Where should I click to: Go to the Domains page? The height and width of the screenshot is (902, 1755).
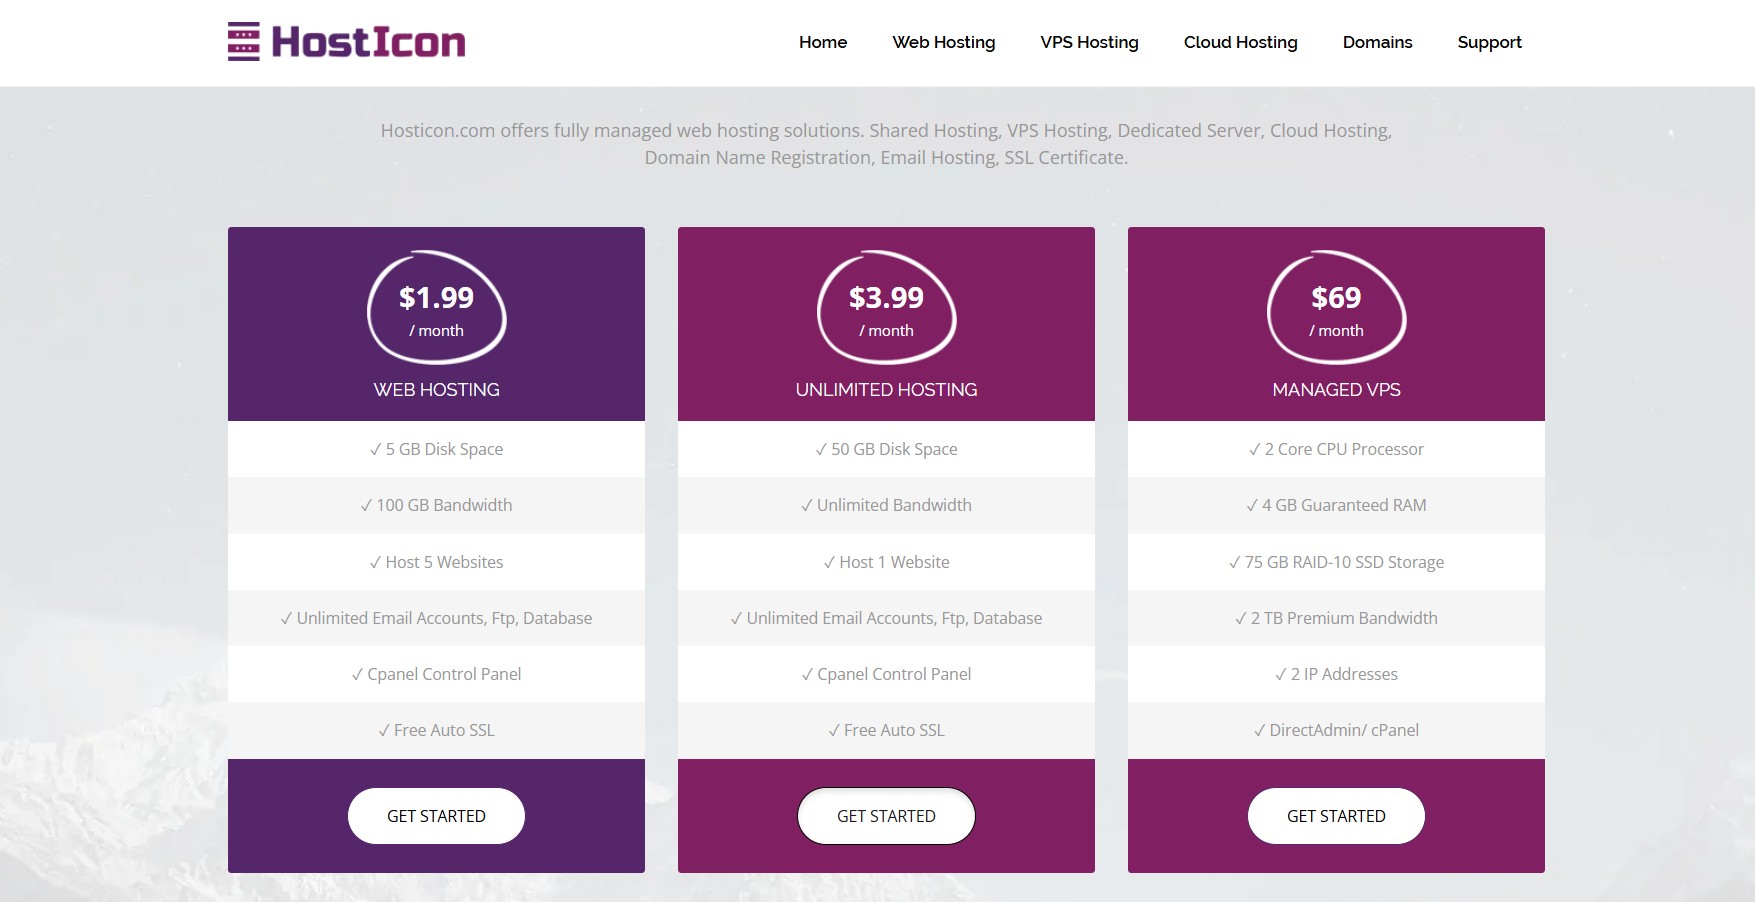1377,42
